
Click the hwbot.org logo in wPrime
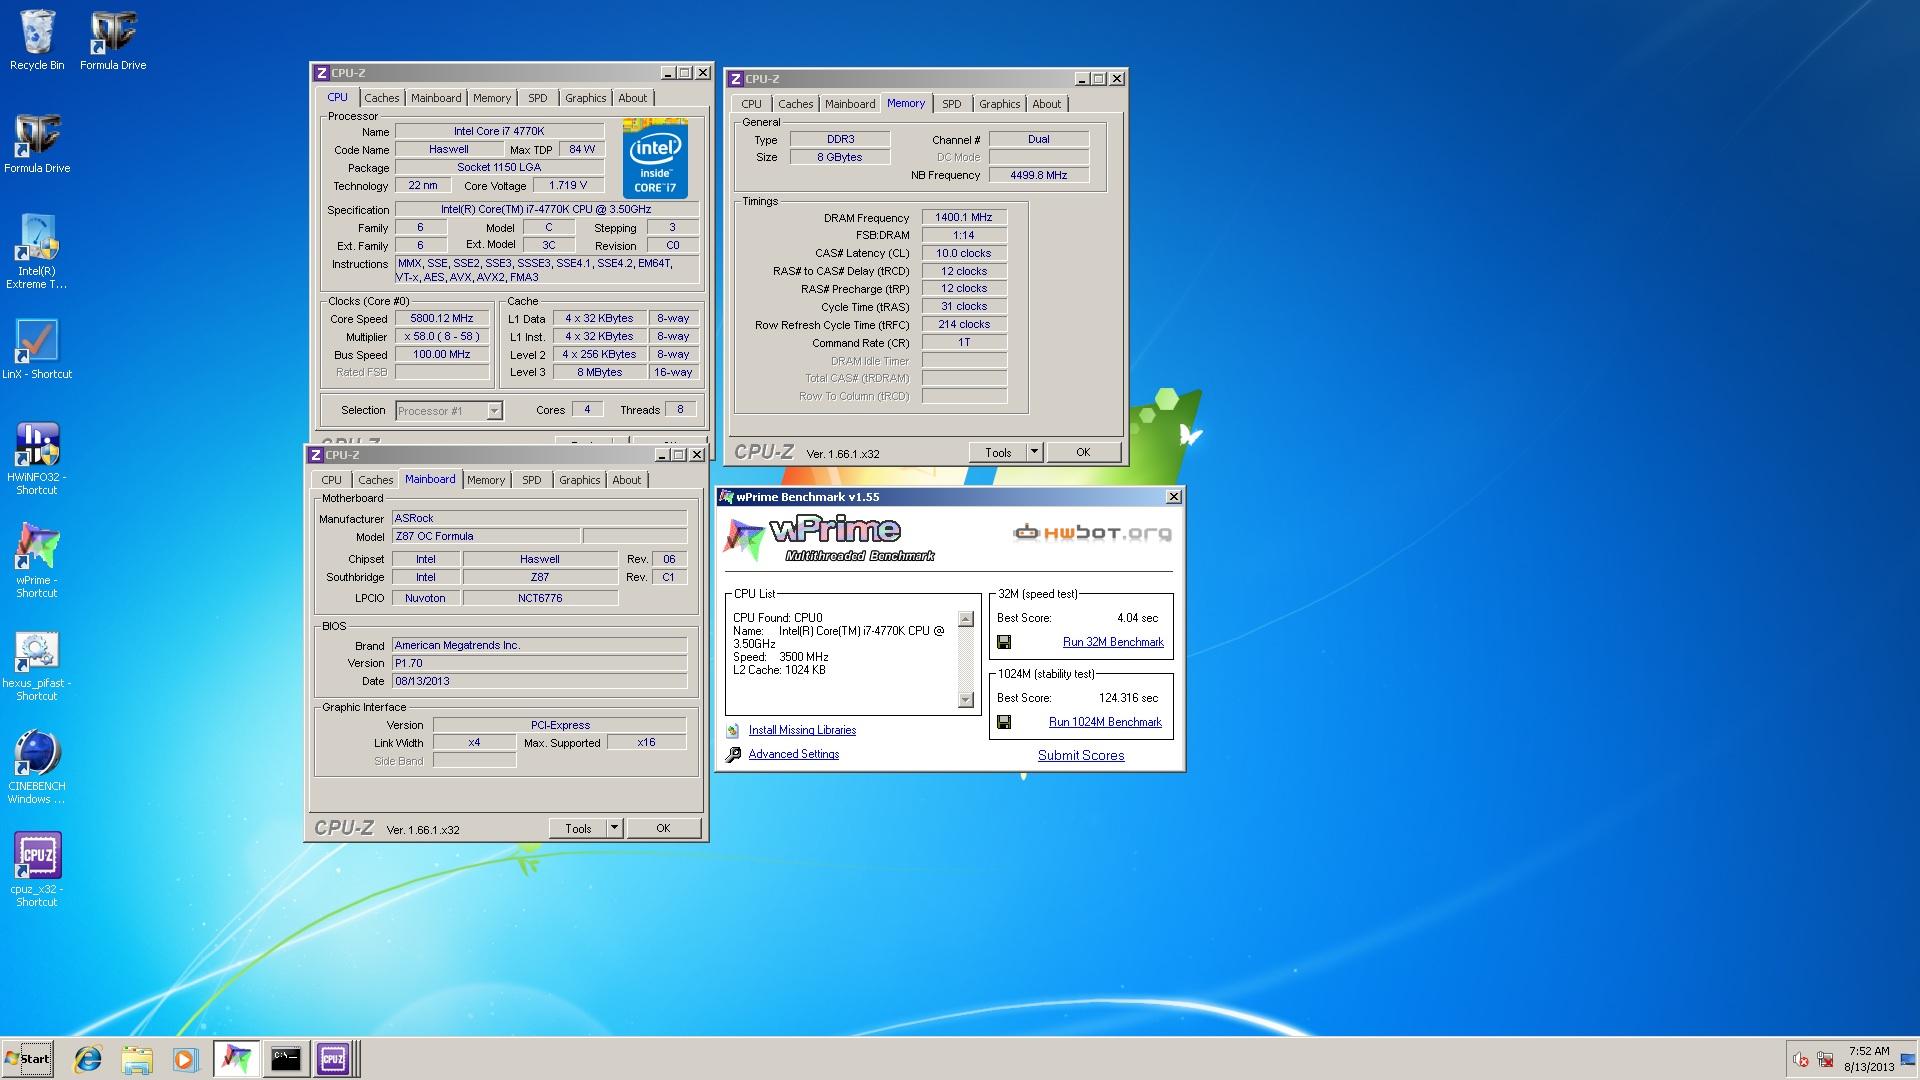(x=1092, y=533)
